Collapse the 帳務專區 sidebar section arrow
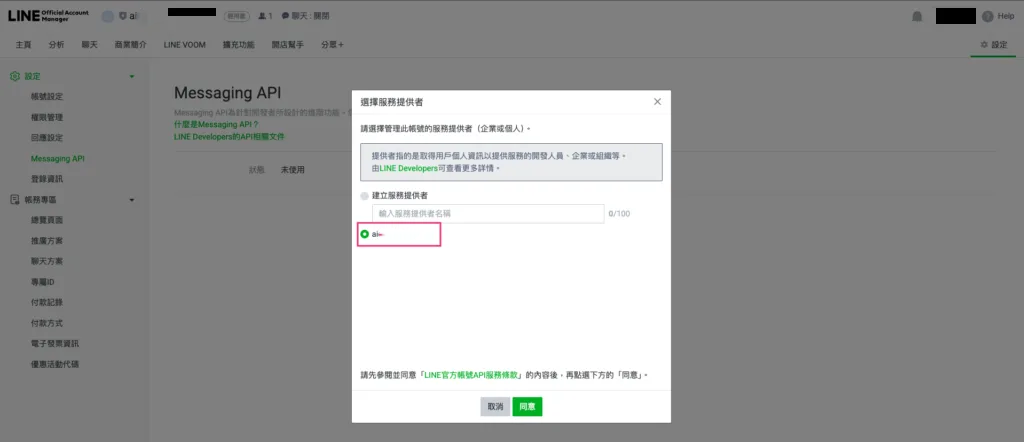The image size is (1024, 442). tap(132, 199)
